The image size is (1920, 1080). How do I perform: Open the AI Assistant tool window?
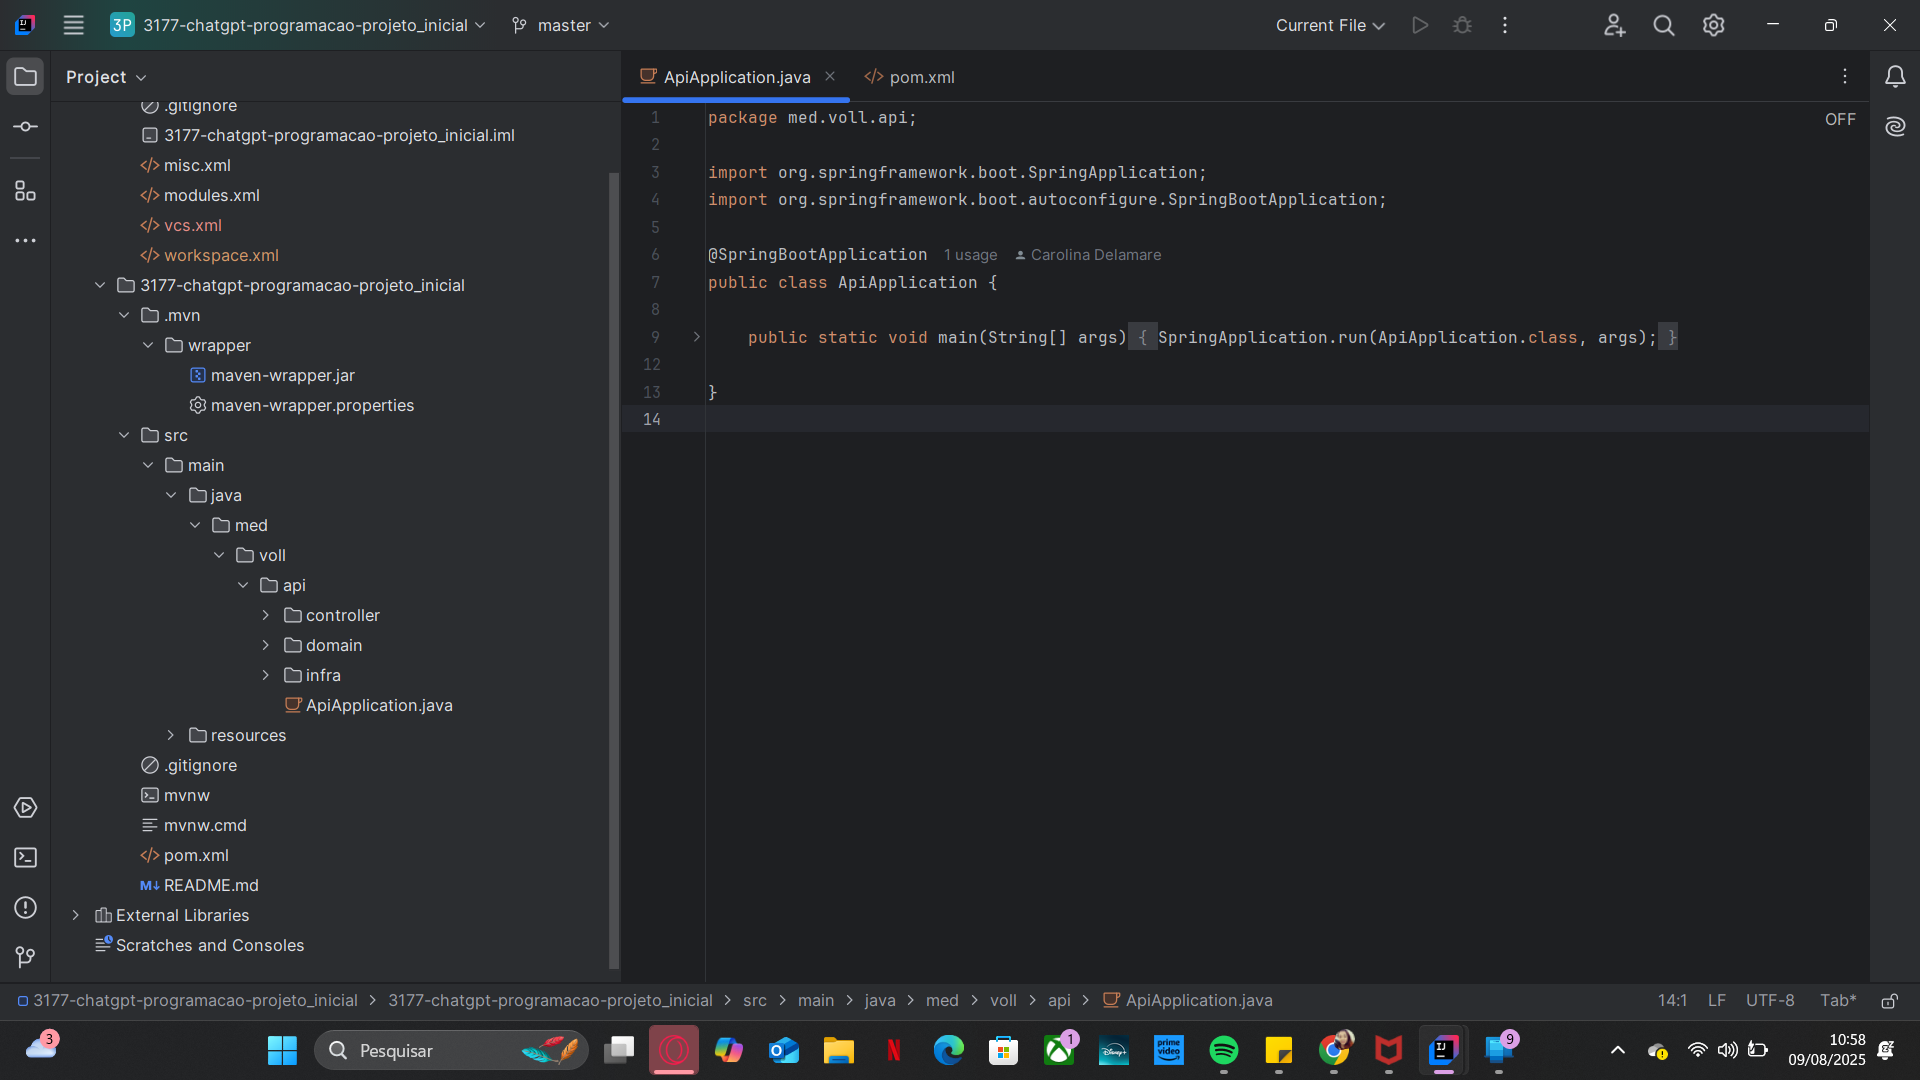point(1895,127)
